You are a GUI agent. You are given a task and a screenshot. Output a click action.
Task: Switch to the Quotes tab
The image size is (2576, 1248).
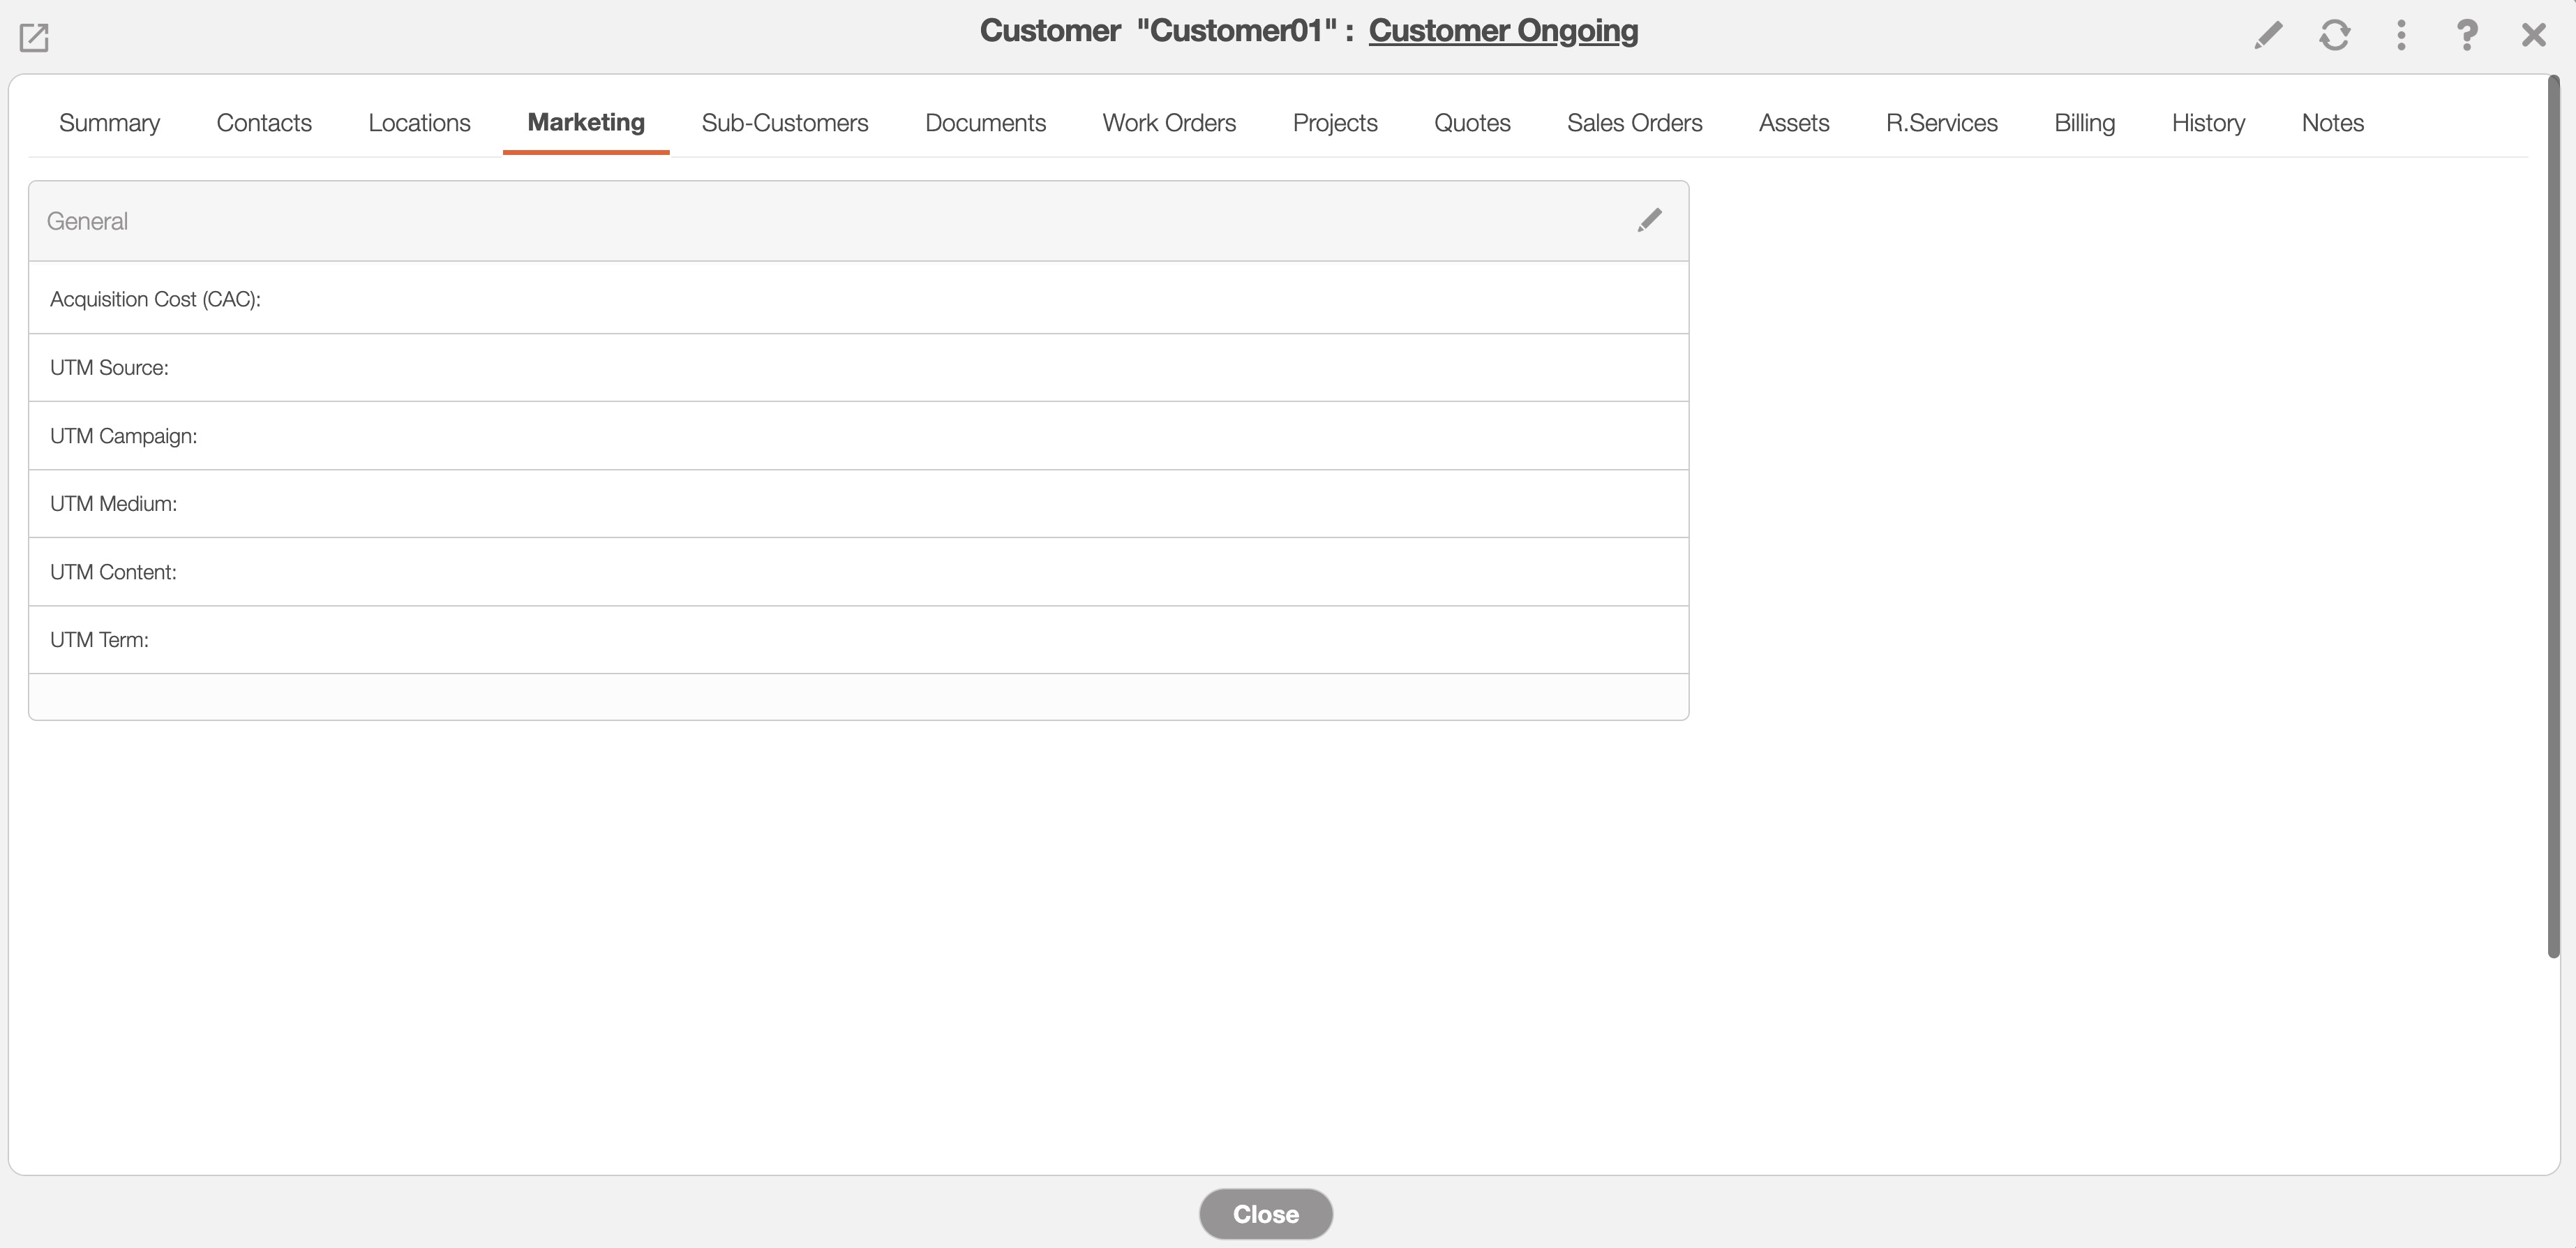point(1472,123)
